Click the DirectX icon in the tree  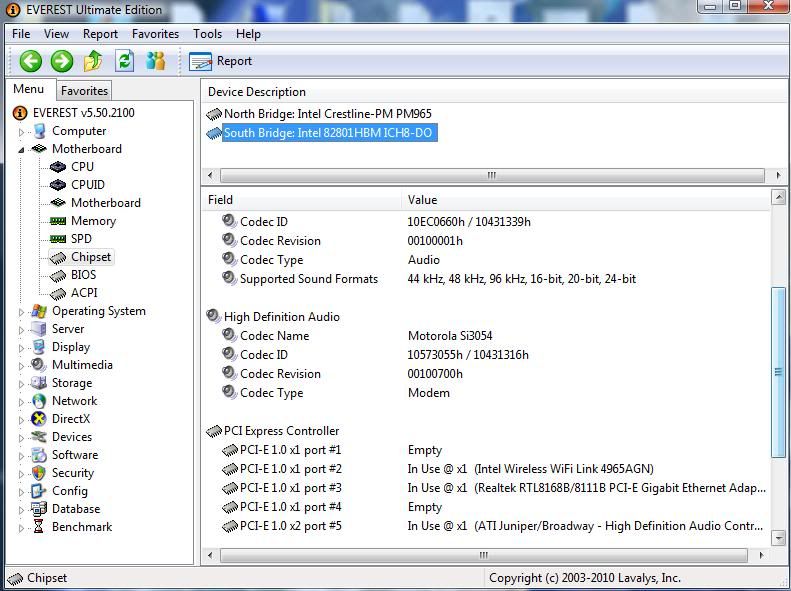(x=39, y=419)
